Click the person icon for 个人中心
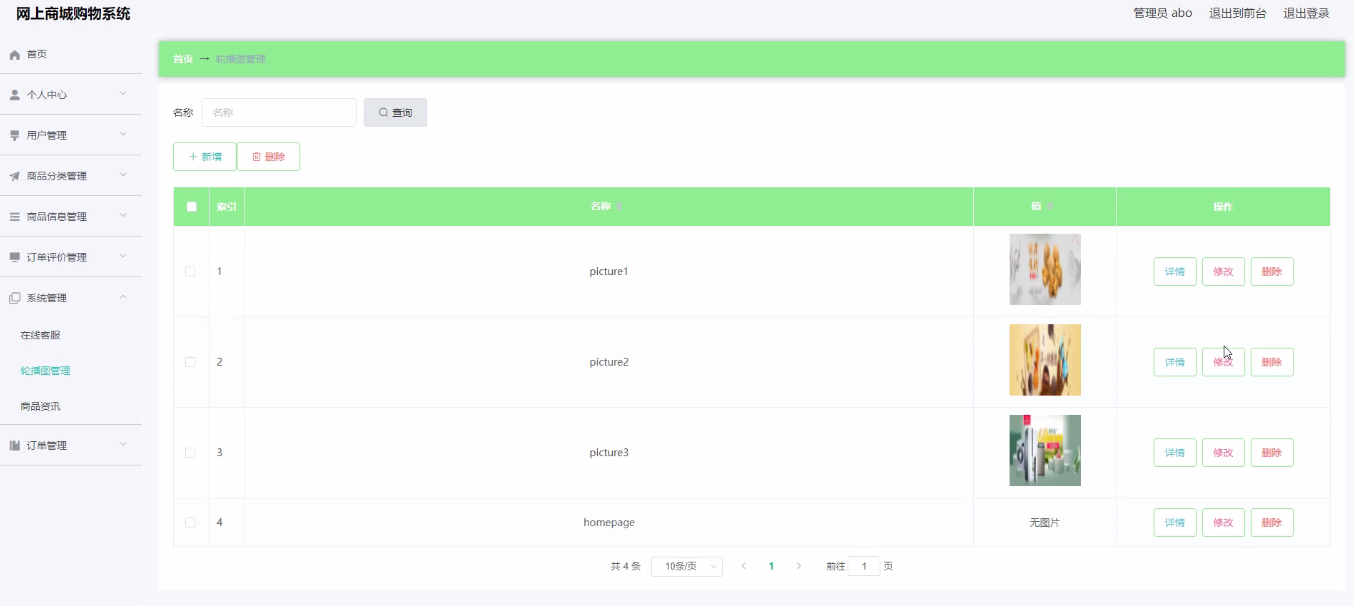1354x606 pixels. pyautogui.click(x=15, y=95)
